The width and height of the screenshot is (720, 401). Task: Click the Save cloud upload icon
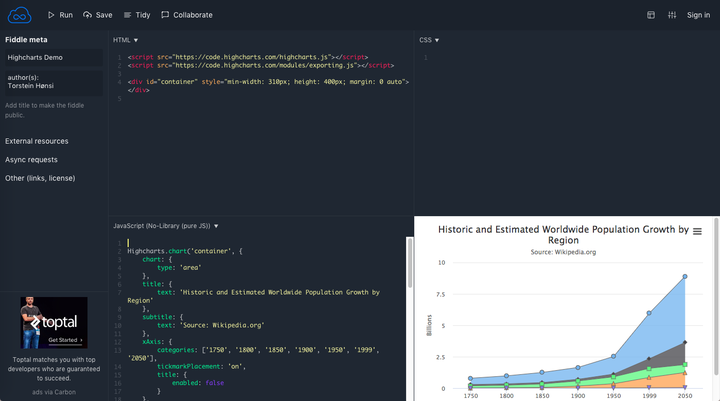(87, 15)
